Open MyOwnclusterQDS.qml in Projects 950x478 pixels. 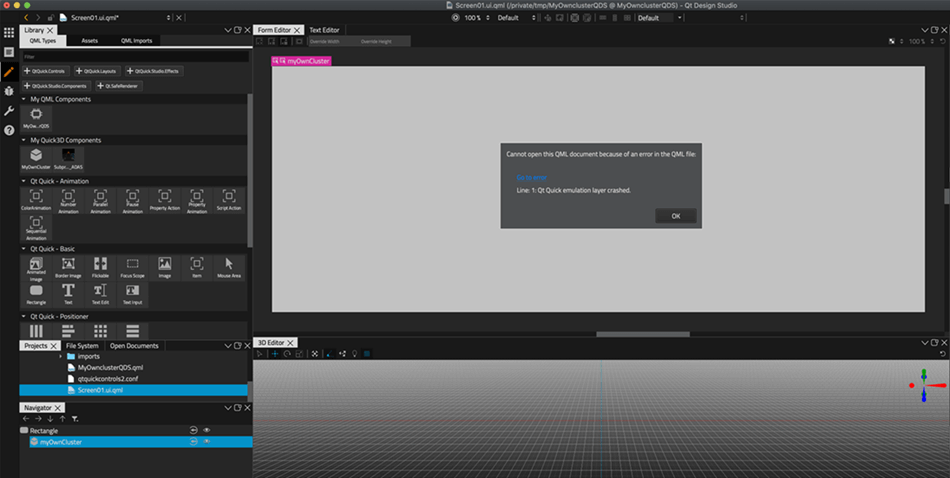point(110,368)
